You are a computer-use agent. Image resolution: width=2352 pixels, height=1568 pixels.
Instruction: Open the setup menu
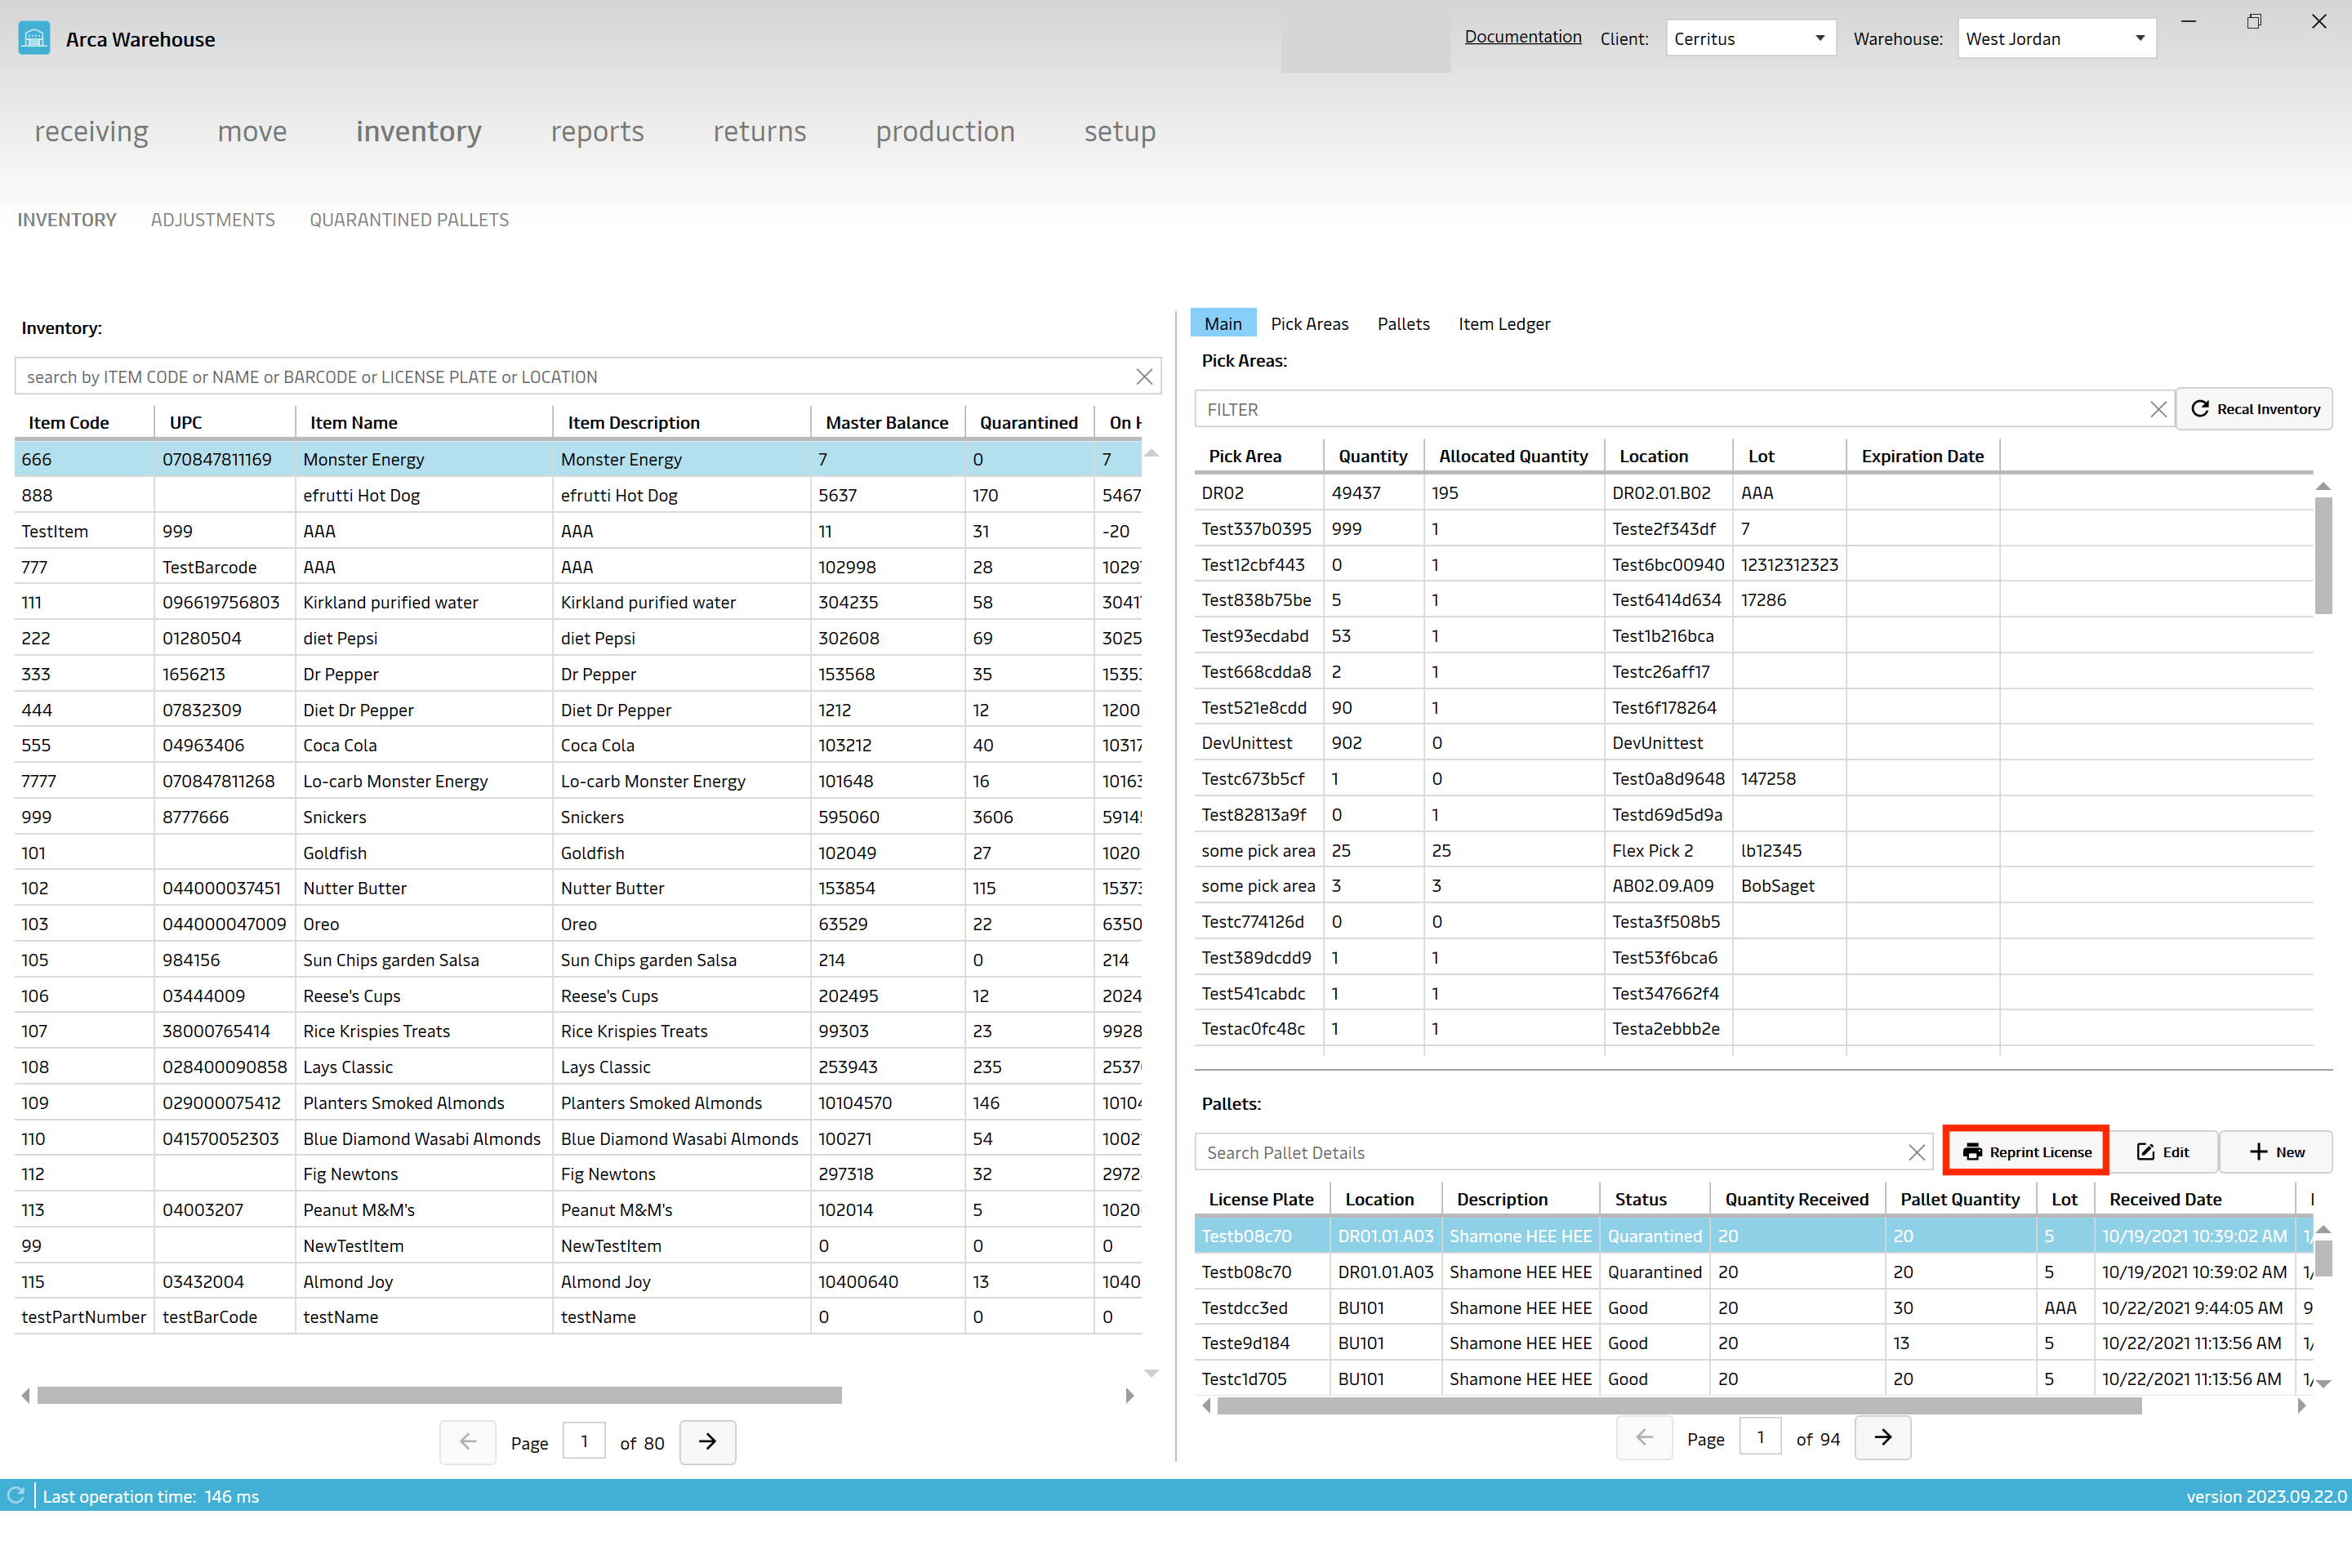[1120, 131]
